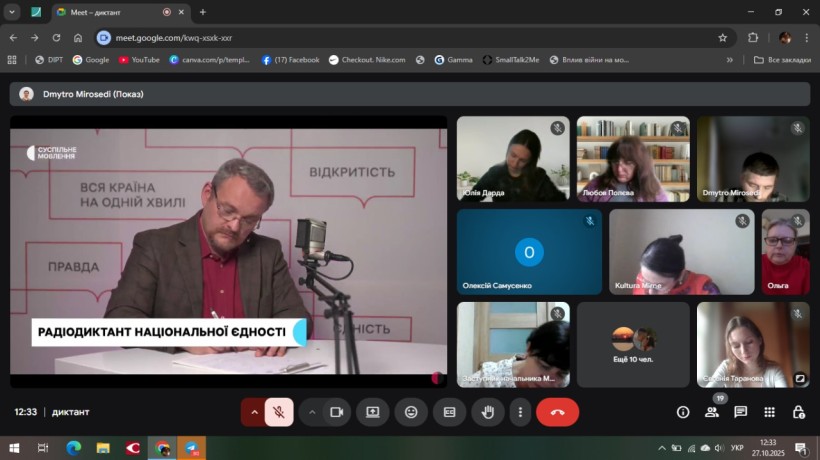Open the volume control in tray
Viewport: 820px width, 460px height.
click(x=719, y=448)
